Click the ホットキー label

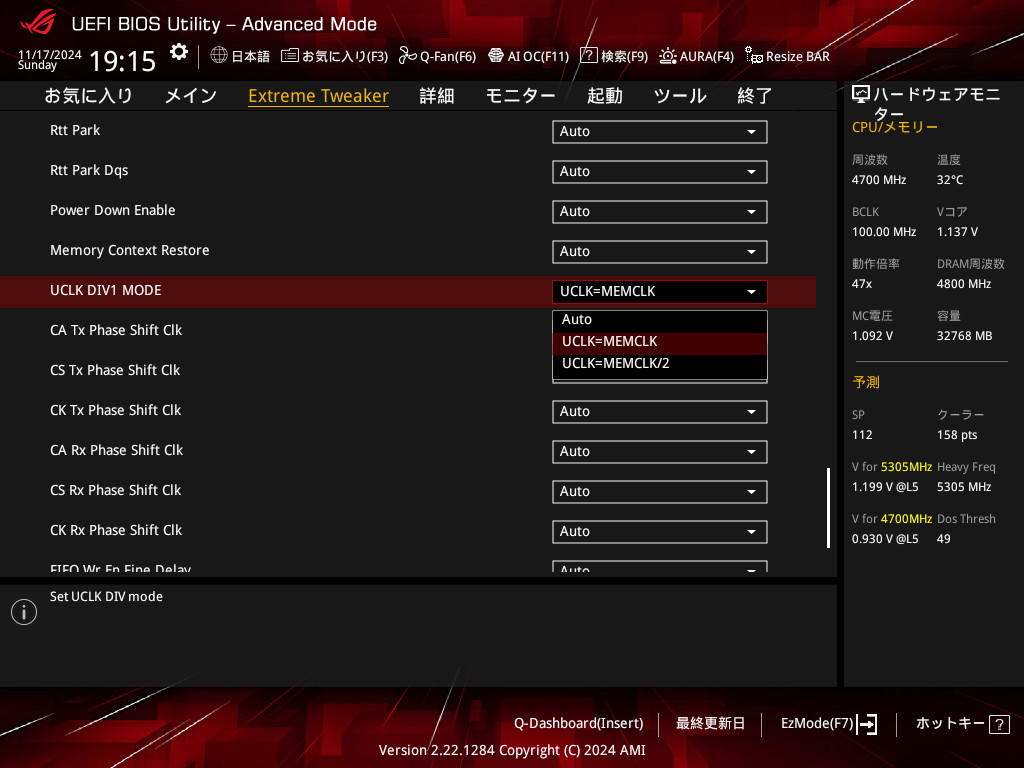point(950,724)
